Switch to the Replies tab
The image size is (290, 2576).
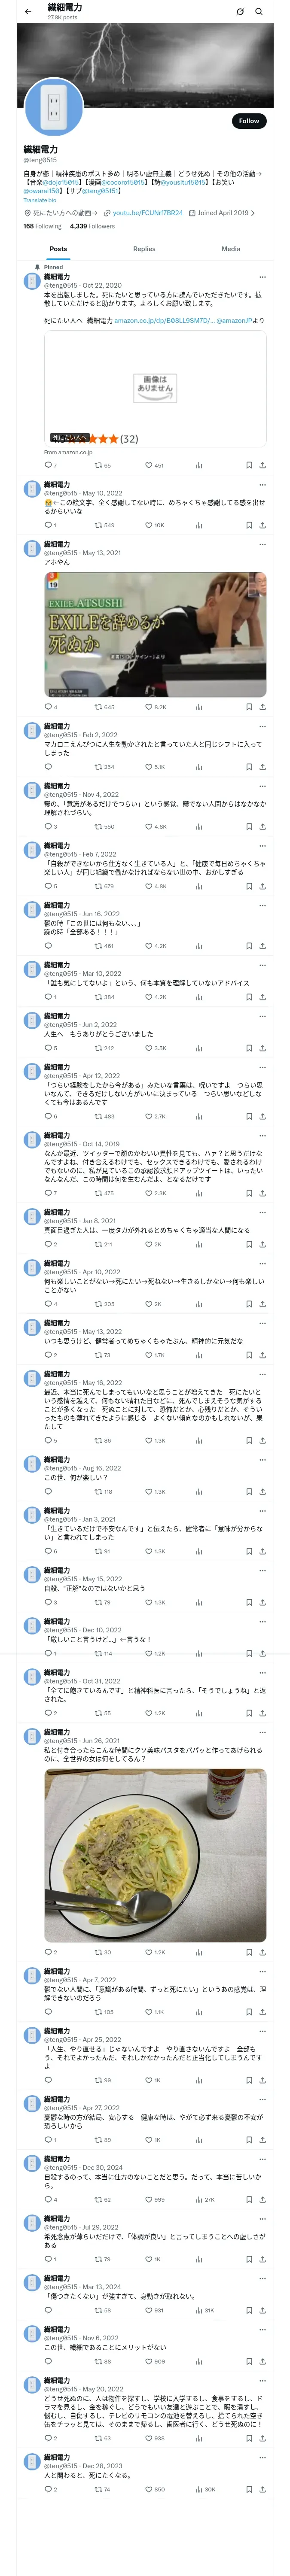click(144, 249)
